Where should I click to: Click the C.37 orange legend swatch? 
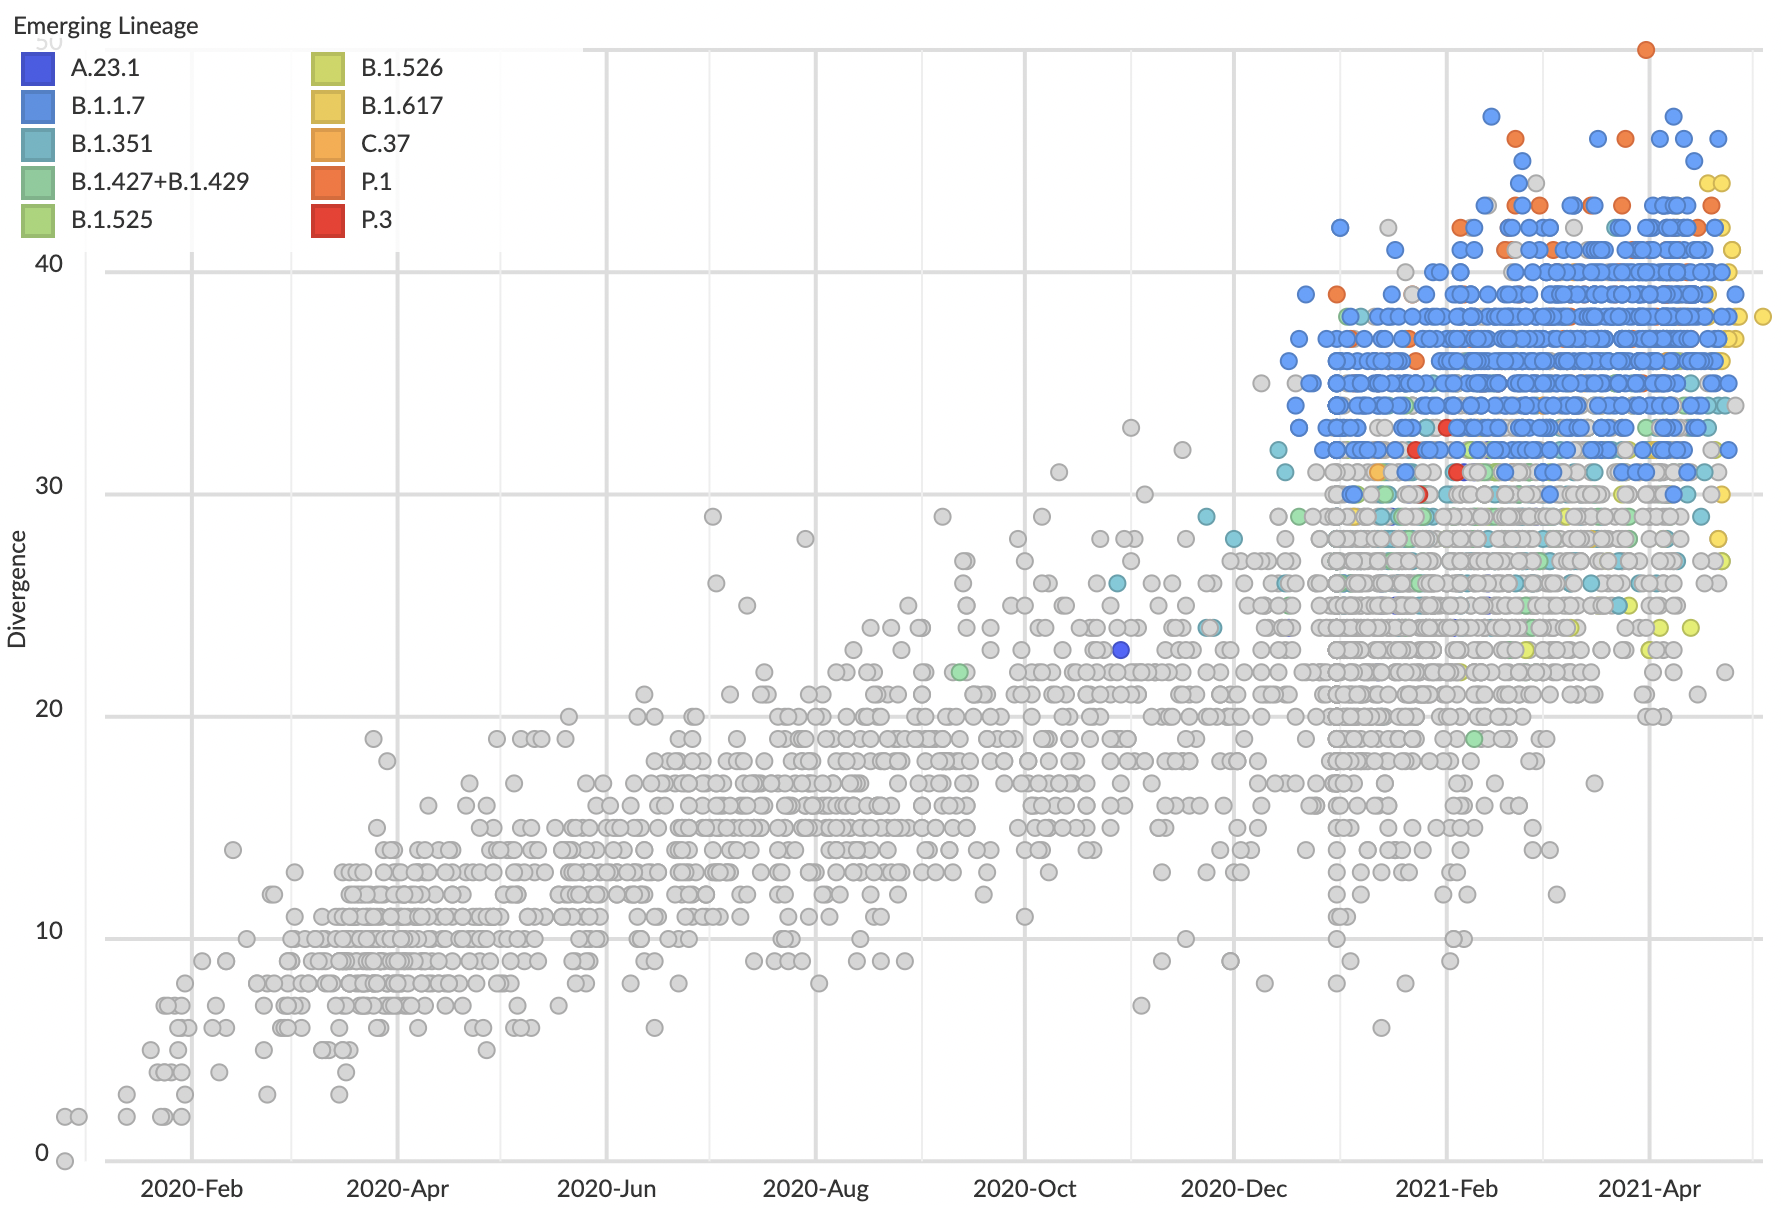click(x=328, y=144)
